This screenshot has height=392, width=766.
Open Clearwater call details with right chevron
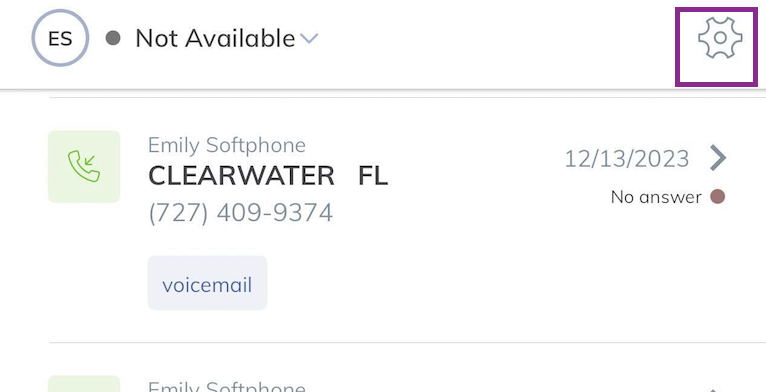pos(718,158)
